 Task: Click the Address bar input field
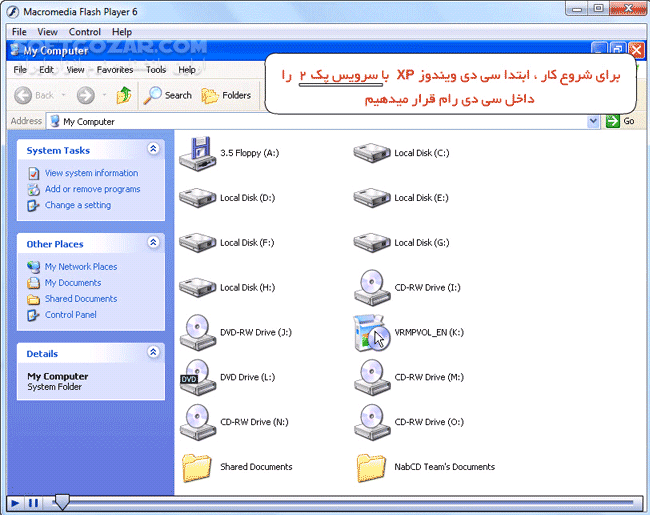323,121
